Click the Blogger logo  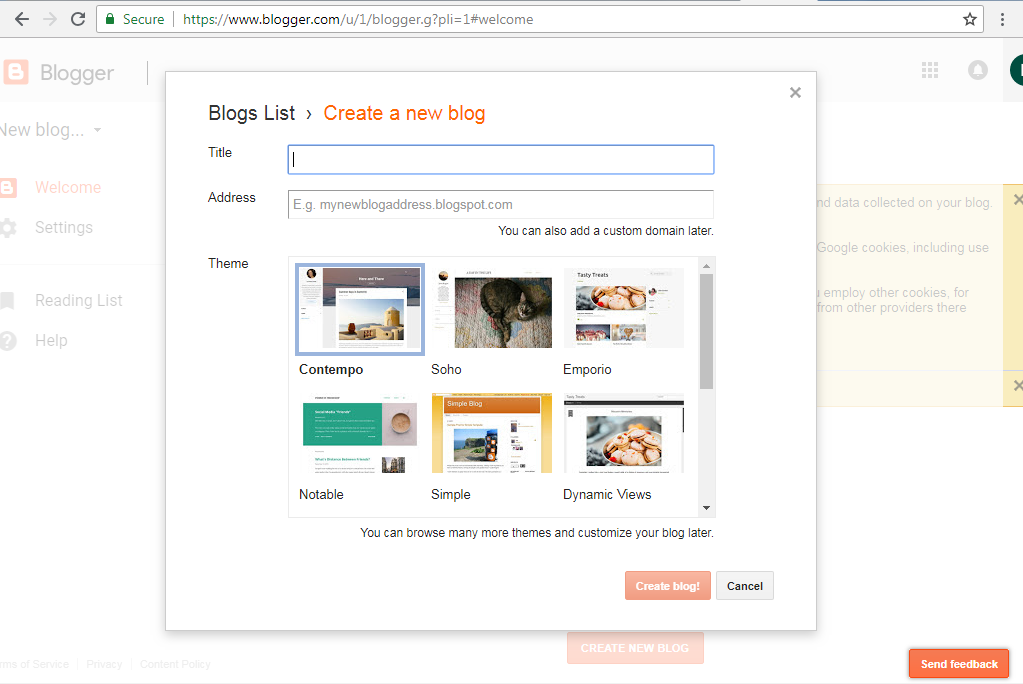[x=60, y=71]
